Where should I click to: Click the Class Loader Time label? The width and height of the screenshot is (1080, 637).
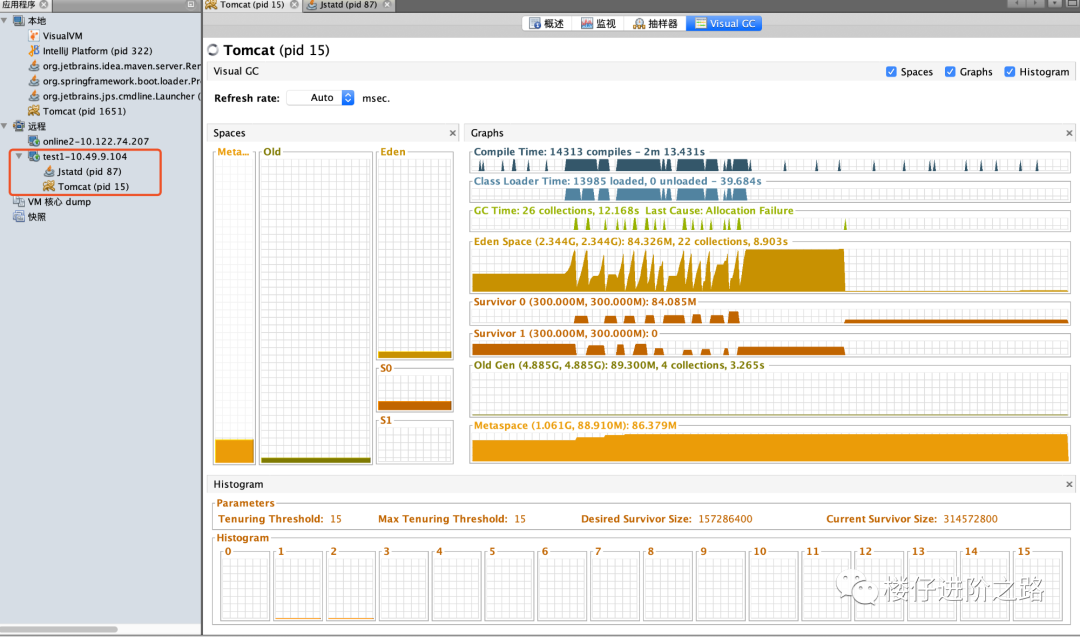click(617, 181)
